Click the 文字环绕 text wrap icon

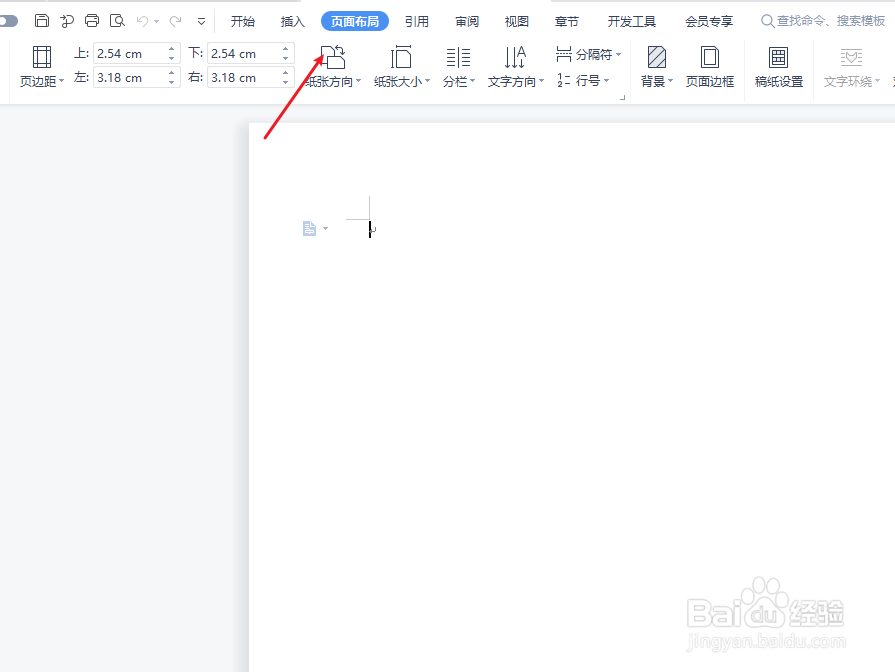click(851, 58)
